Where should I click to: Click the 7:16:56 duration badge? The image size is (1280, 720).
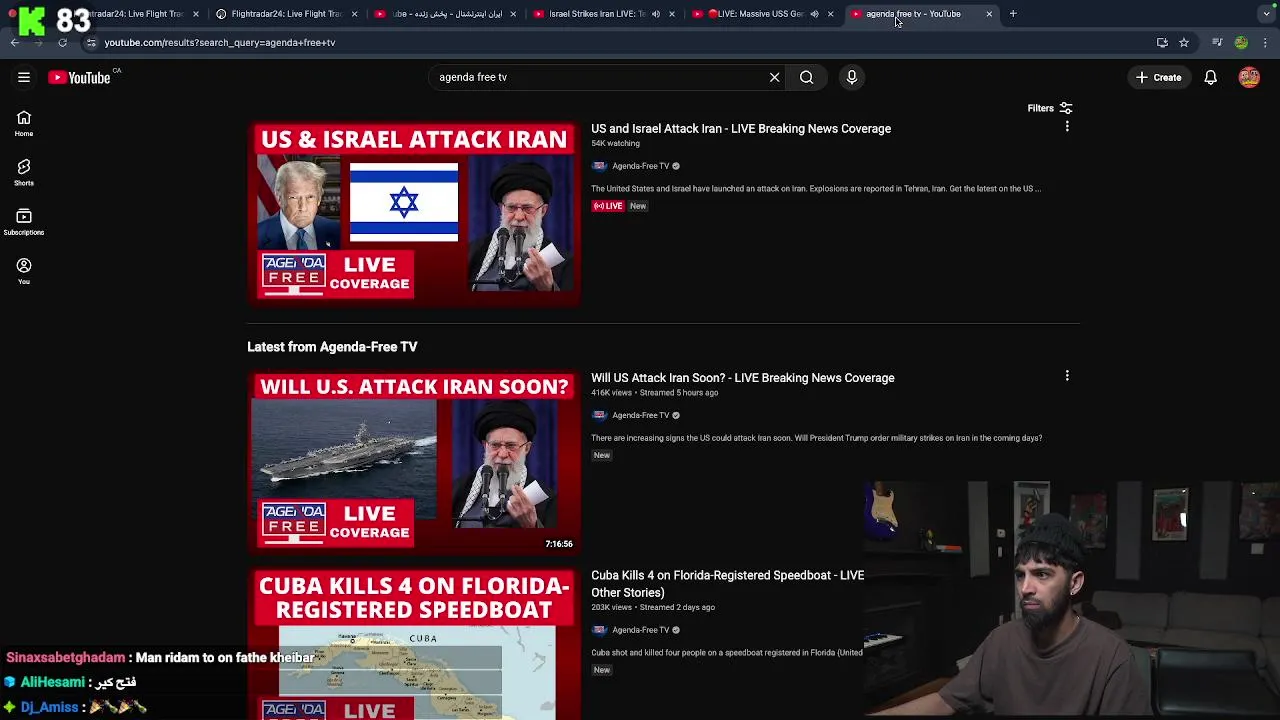click(559, 544)
